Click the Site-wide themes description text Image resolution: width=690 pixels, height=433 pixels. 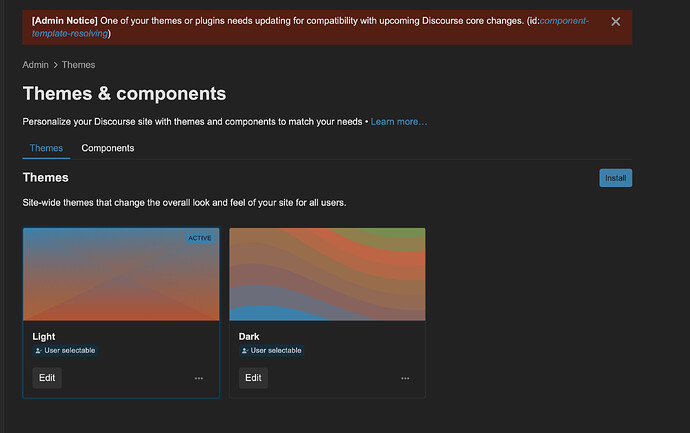pos(184,203)
